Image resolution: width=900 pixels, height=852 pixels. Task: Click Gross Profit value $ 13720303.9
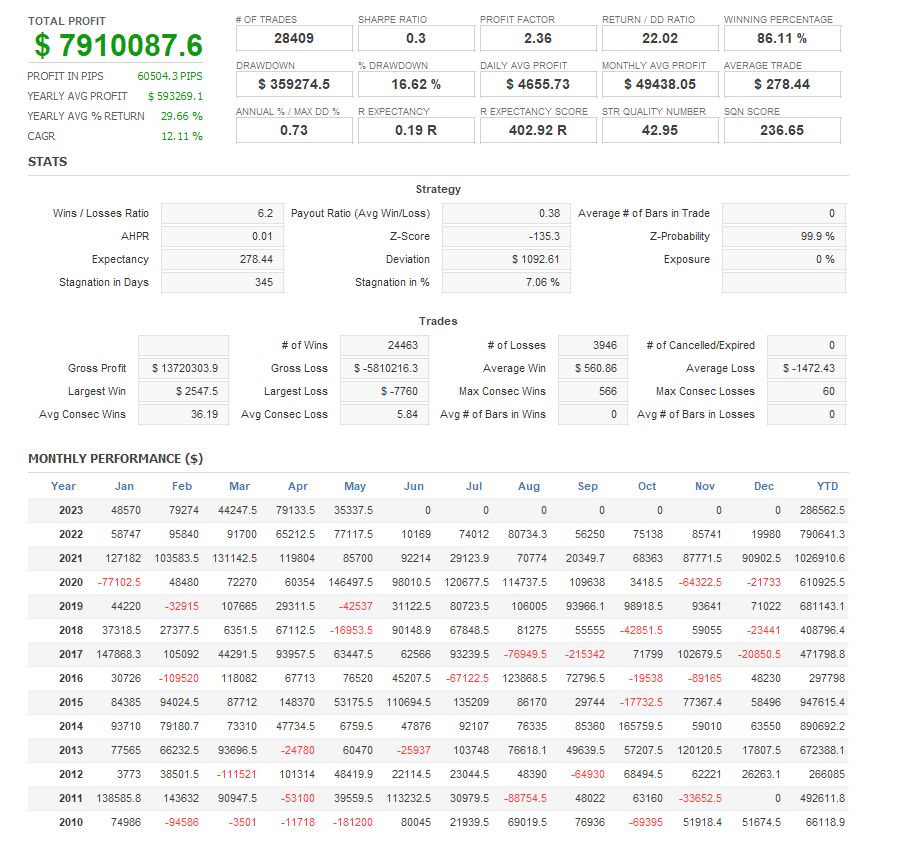184,369
